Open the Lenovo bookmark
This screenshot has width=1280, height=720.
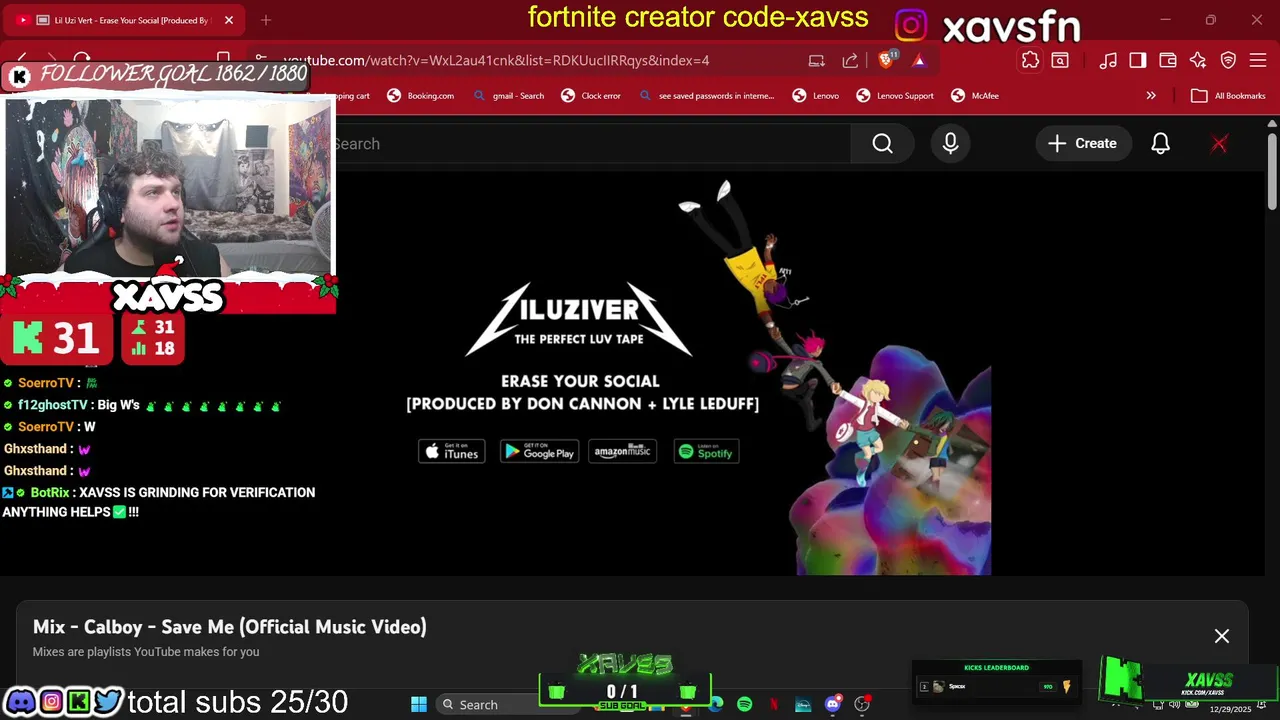click(815, 96)
